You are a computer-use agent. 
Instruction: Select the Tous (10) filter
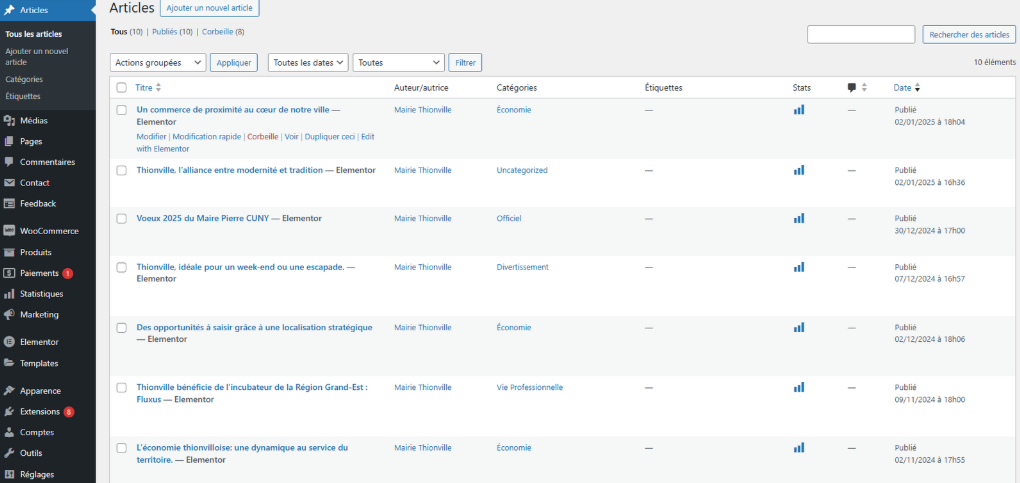coord(127,32)
